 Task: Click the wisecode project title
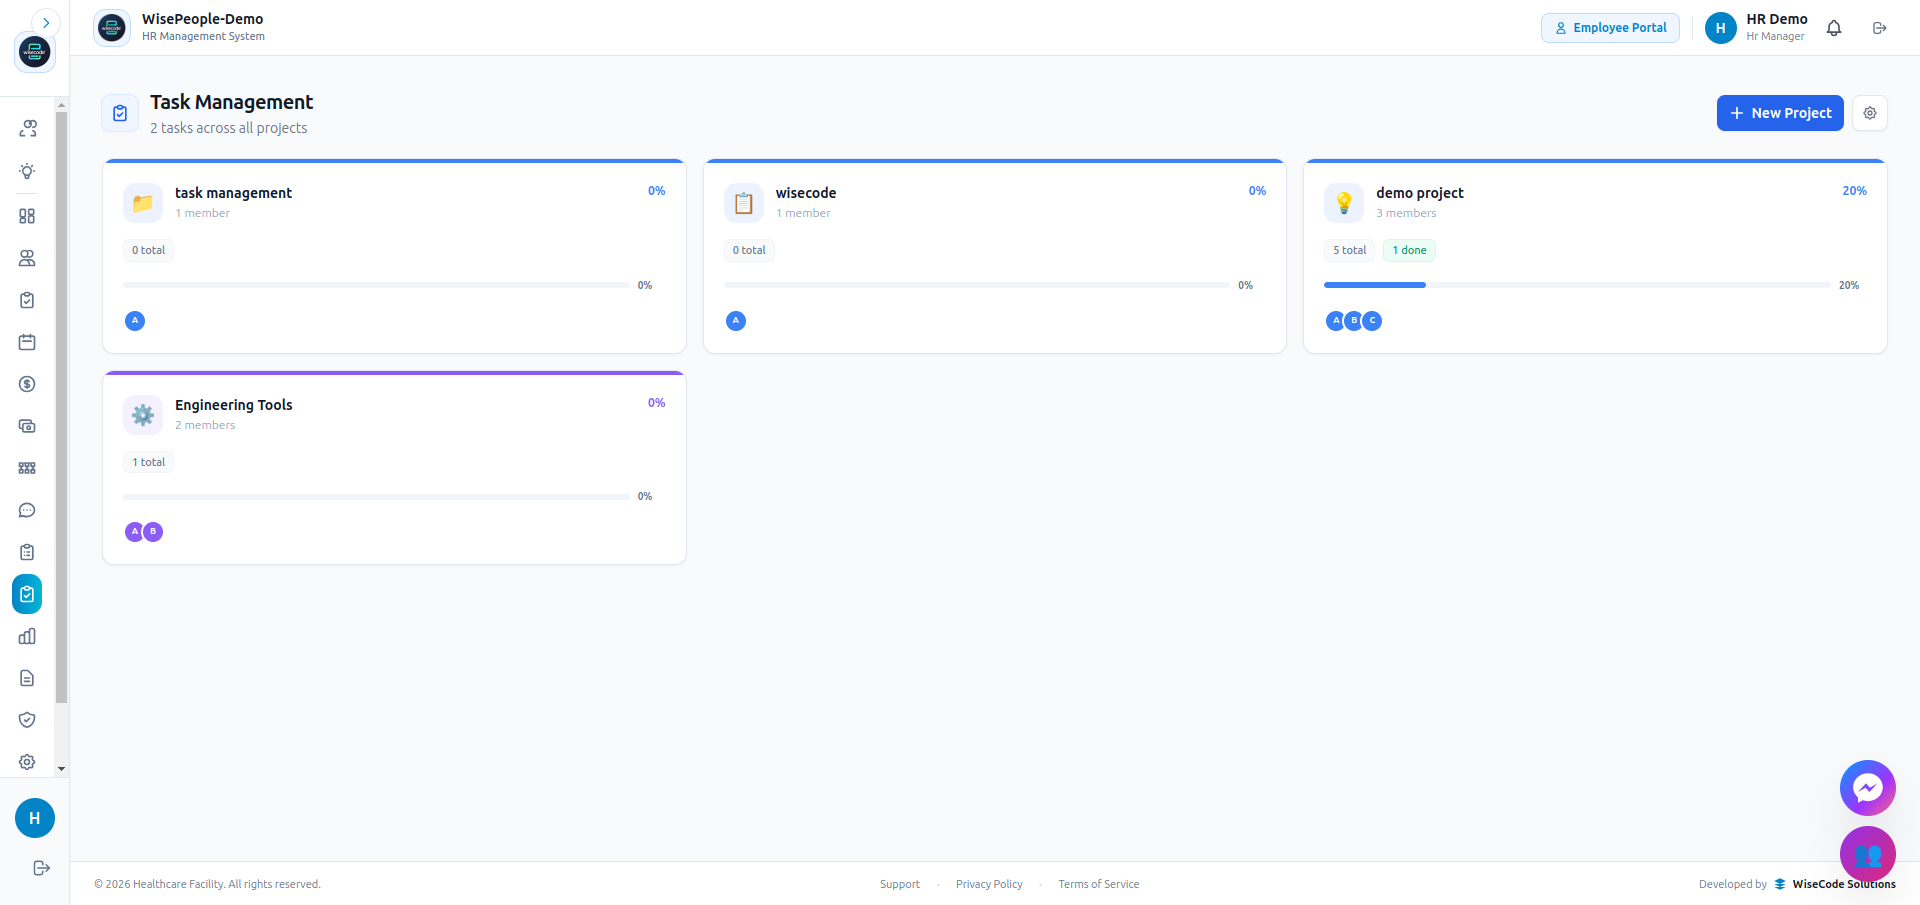[x=806, y=193]
